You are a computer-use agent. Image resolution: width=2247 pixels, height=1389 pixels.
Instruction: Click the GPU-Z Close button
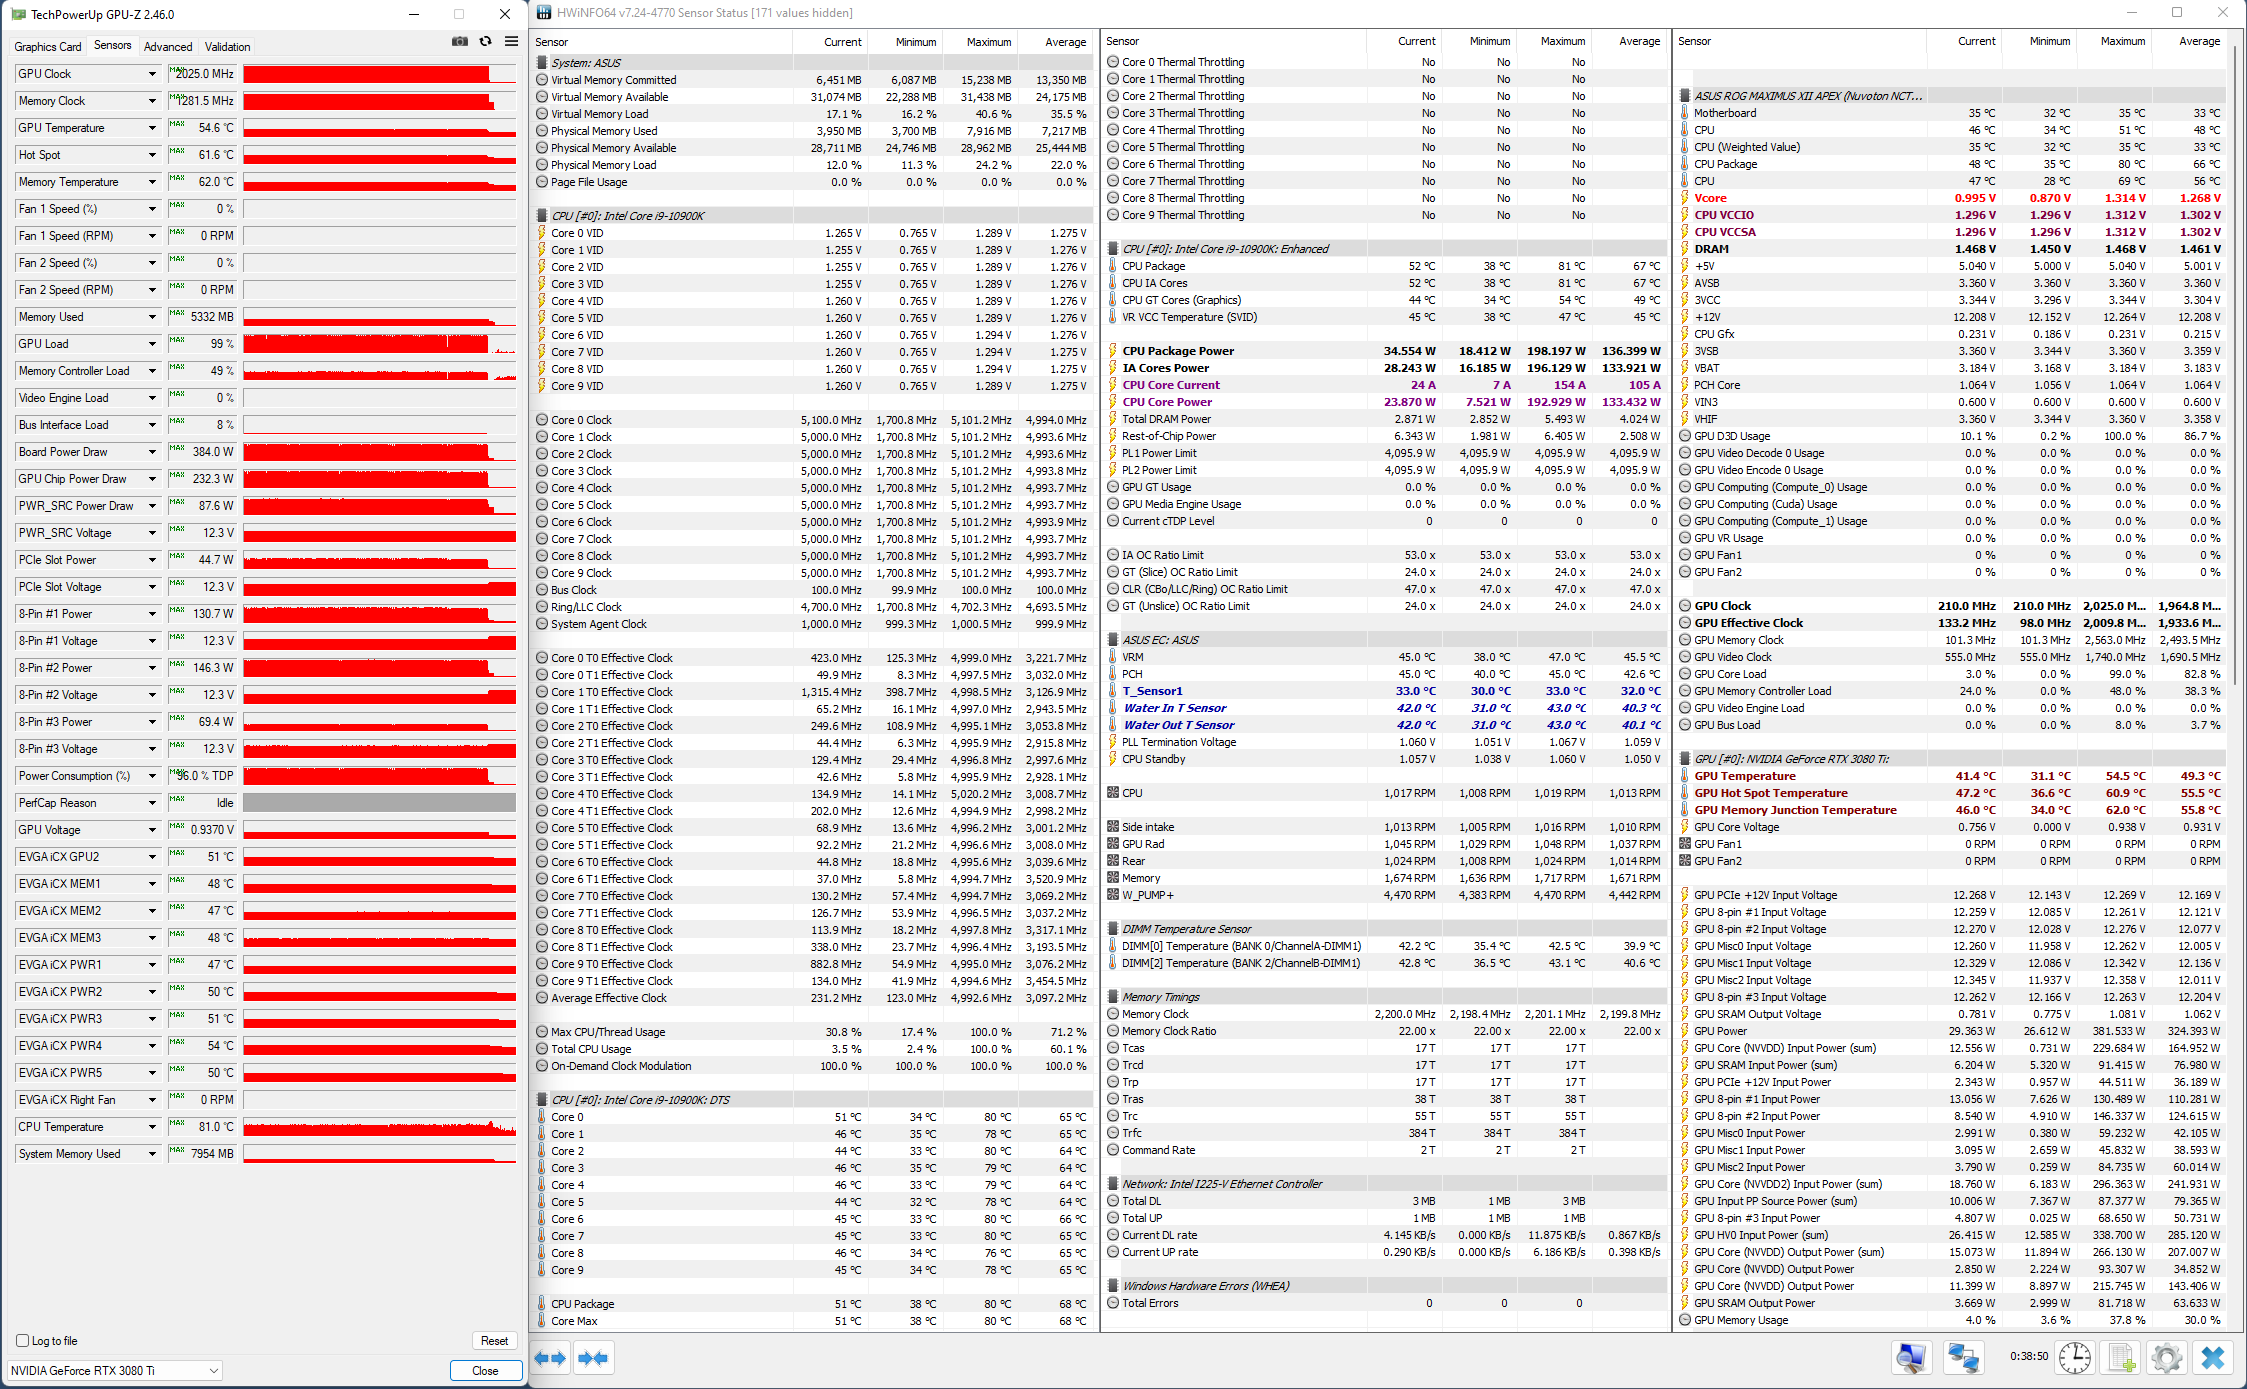click(x=485, y=1371)
